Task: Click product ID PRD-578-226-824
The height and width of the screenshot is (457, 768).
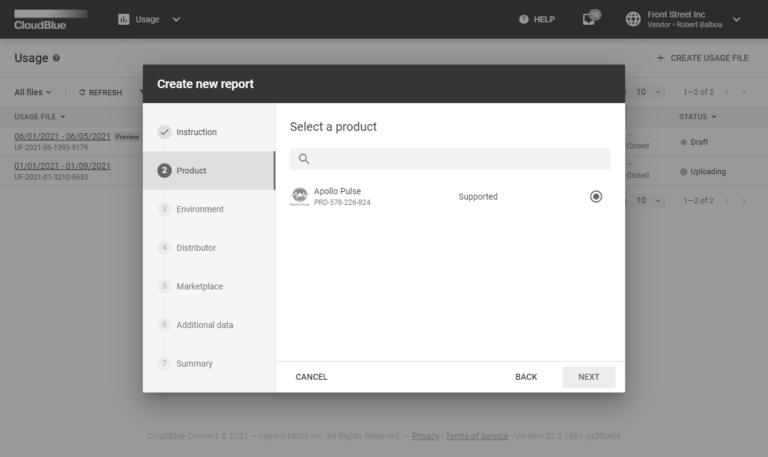Action: (x=342, y=202)
